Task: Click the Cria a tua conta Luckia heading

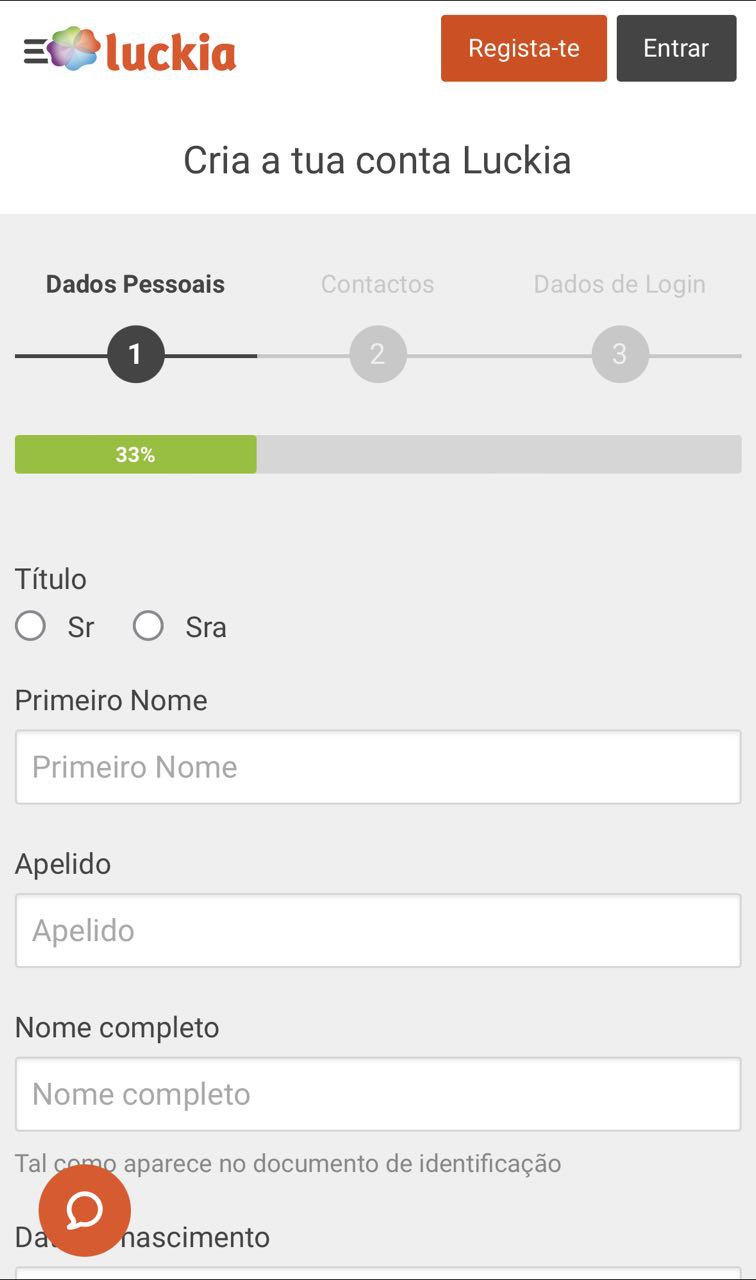Action: point(377,160)
